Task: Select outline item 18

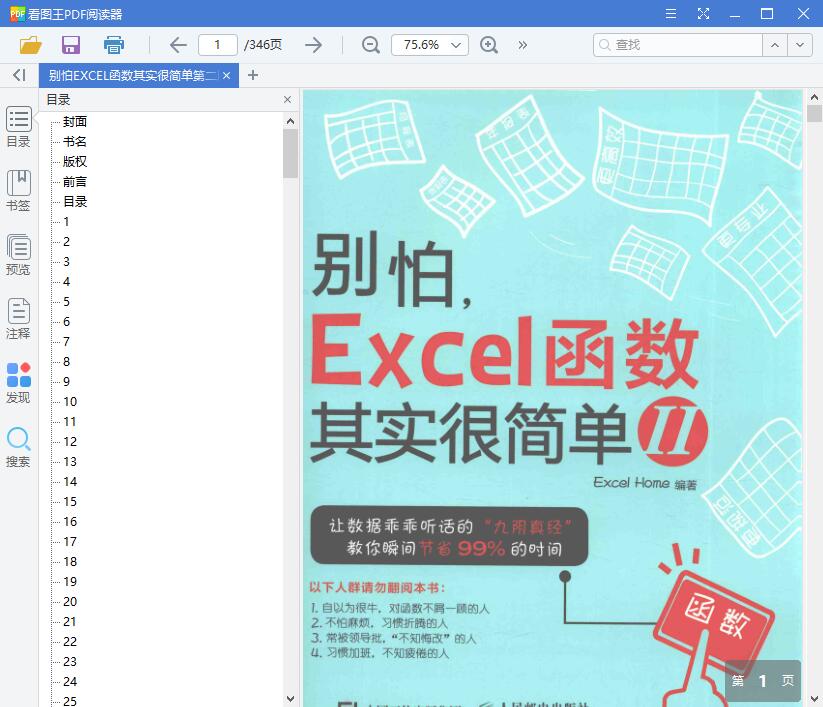Action: pyautogui.click(x=70, y=562)
